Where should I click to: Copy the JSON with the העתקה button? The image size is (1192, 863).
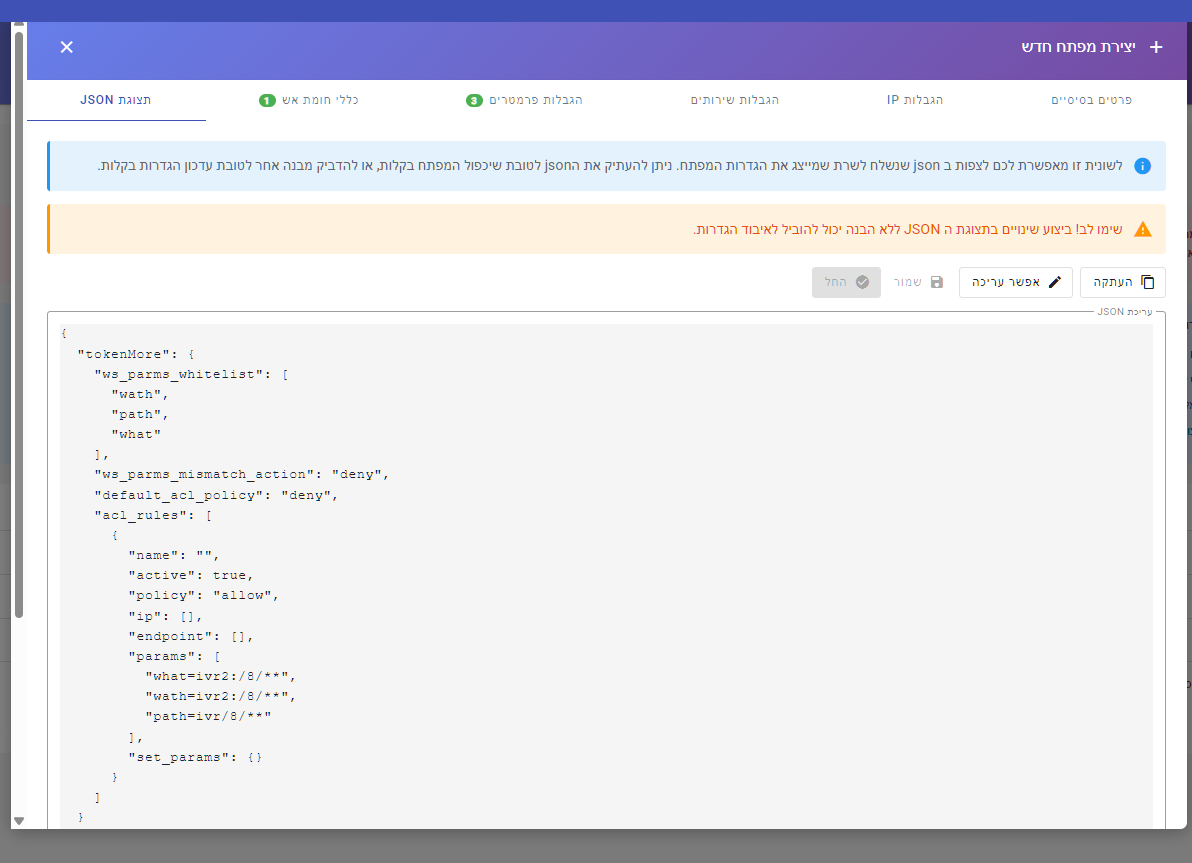click(1122, 282)
